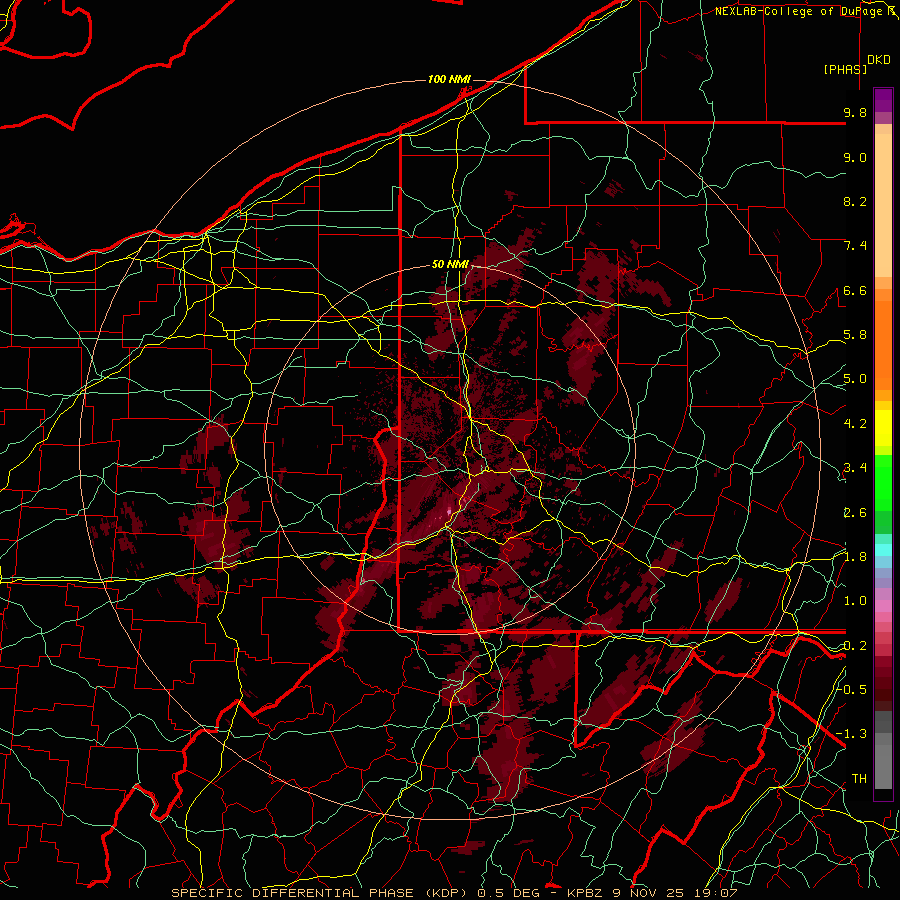The height and width of the screenshot is (900, 900).
Task: Click the 9.0 value on the color scale
Action: tap(855, 158)
